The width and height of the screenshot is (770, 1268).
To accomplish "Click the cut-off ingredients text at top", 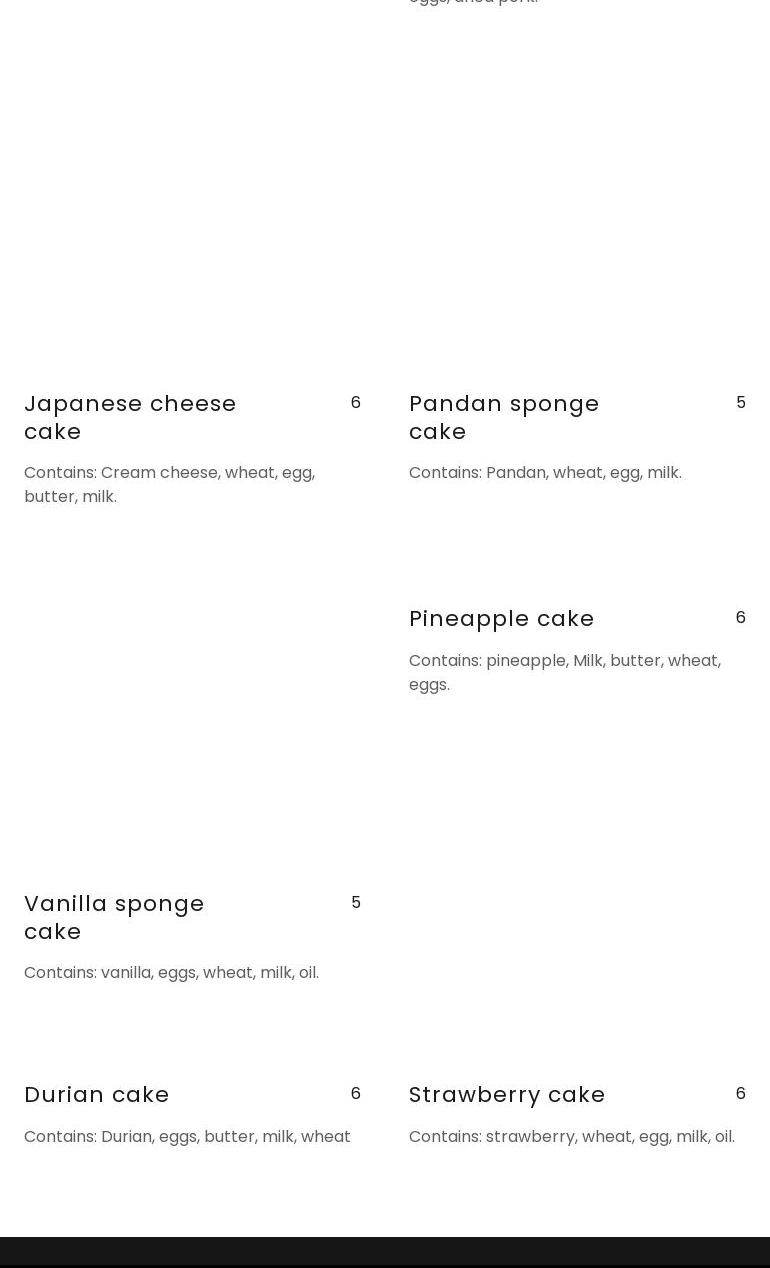I will tap(473, 3).
